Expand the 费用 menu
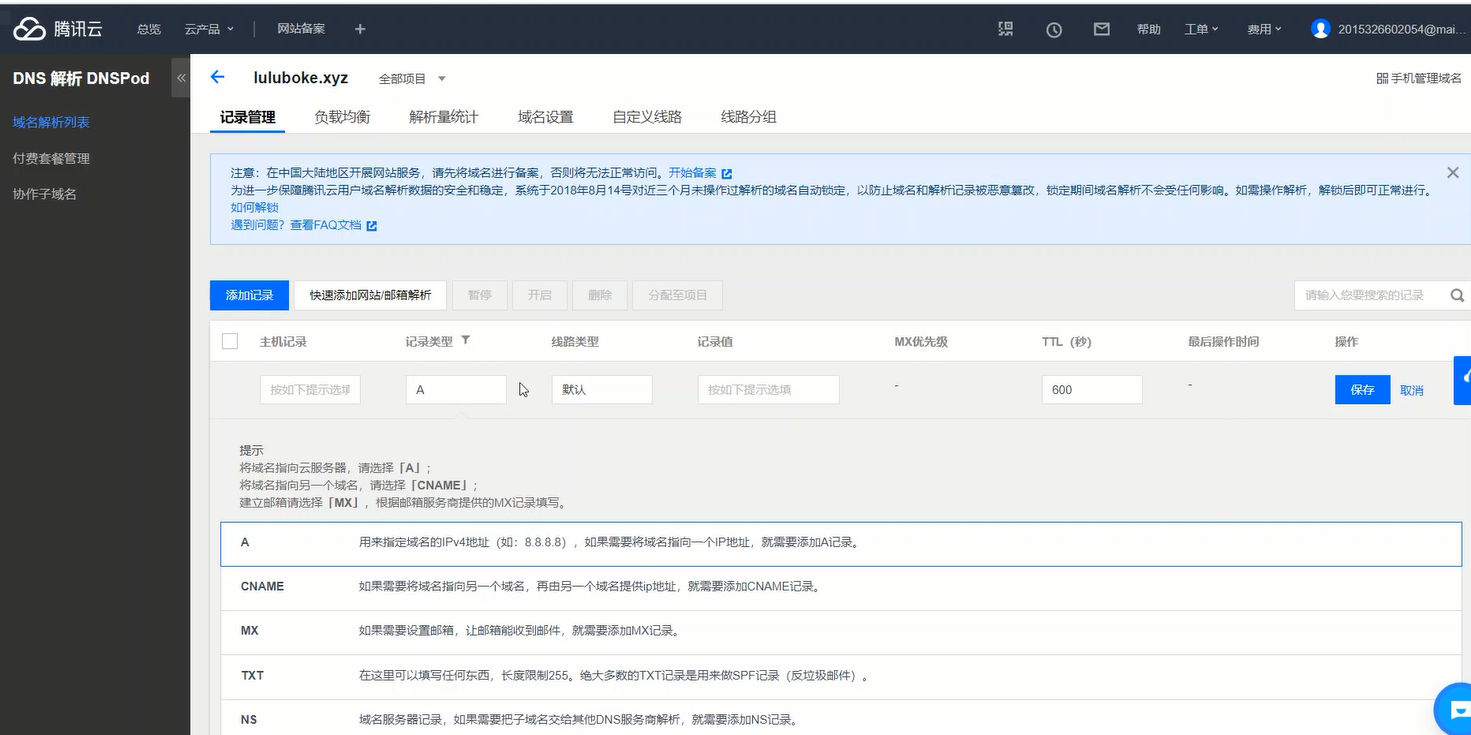This screenshot has width=1471, height=735. 1264,29
